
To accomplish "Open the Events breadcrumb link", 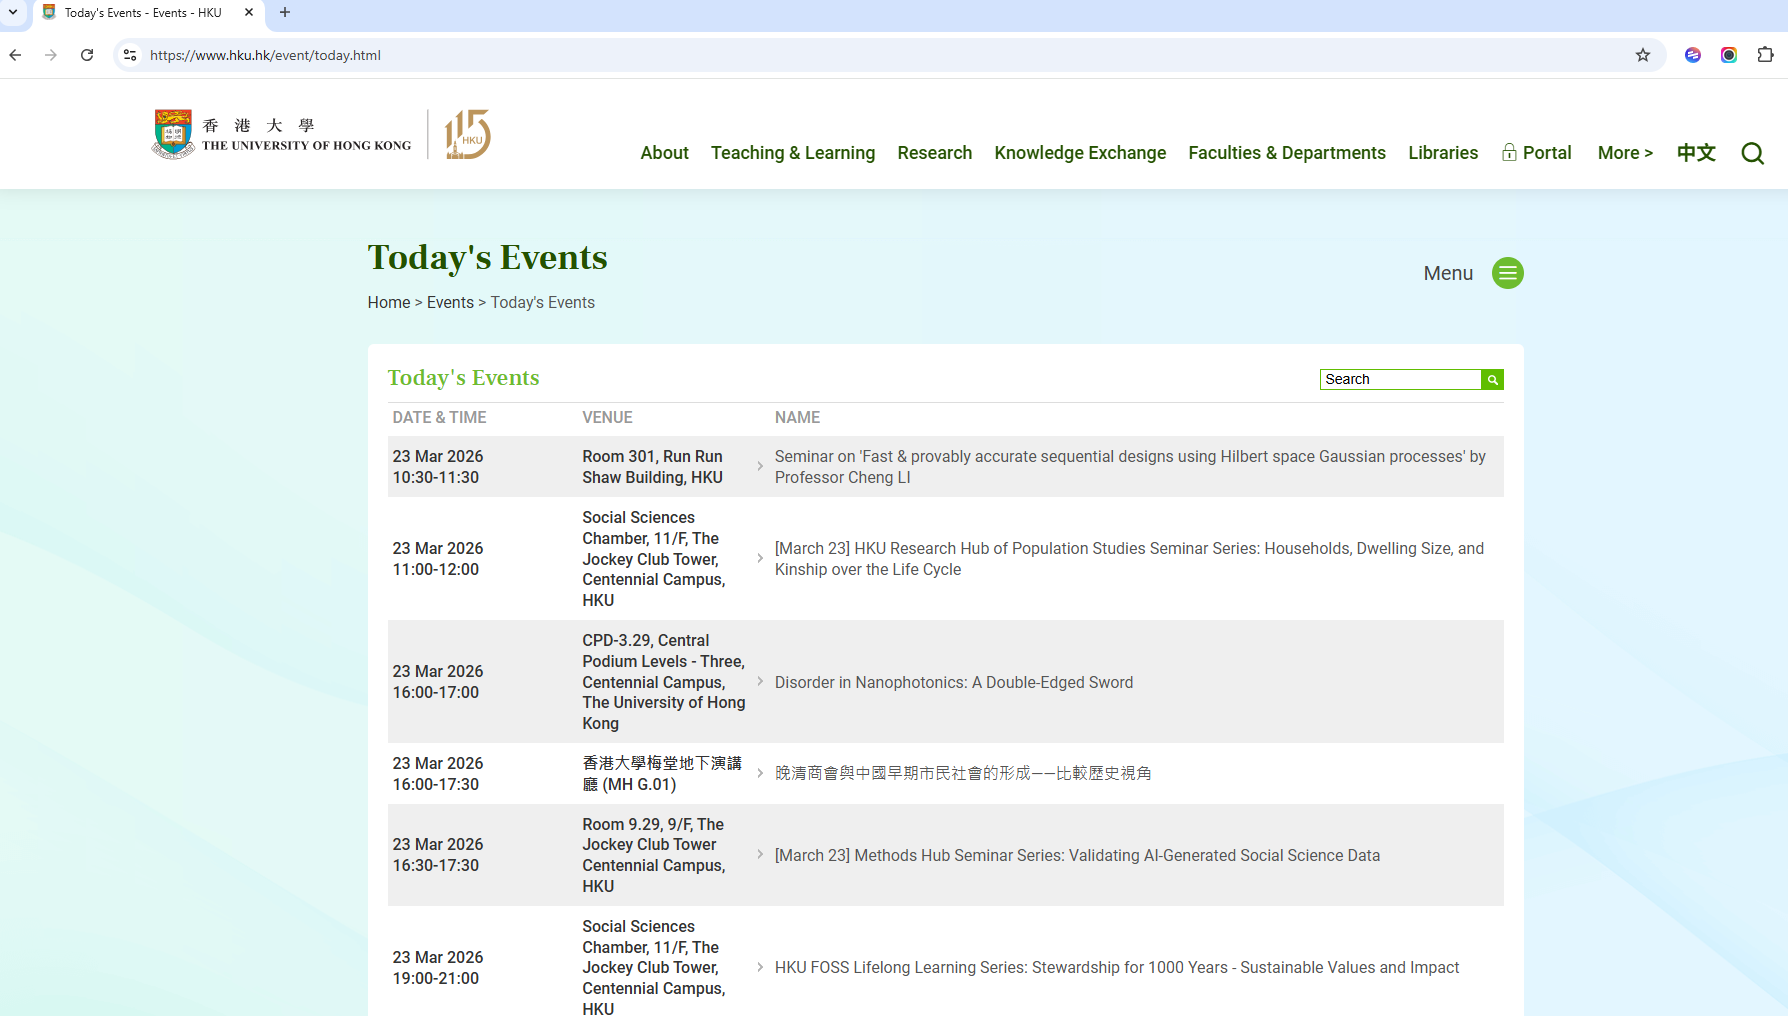I will coord(450,302).
